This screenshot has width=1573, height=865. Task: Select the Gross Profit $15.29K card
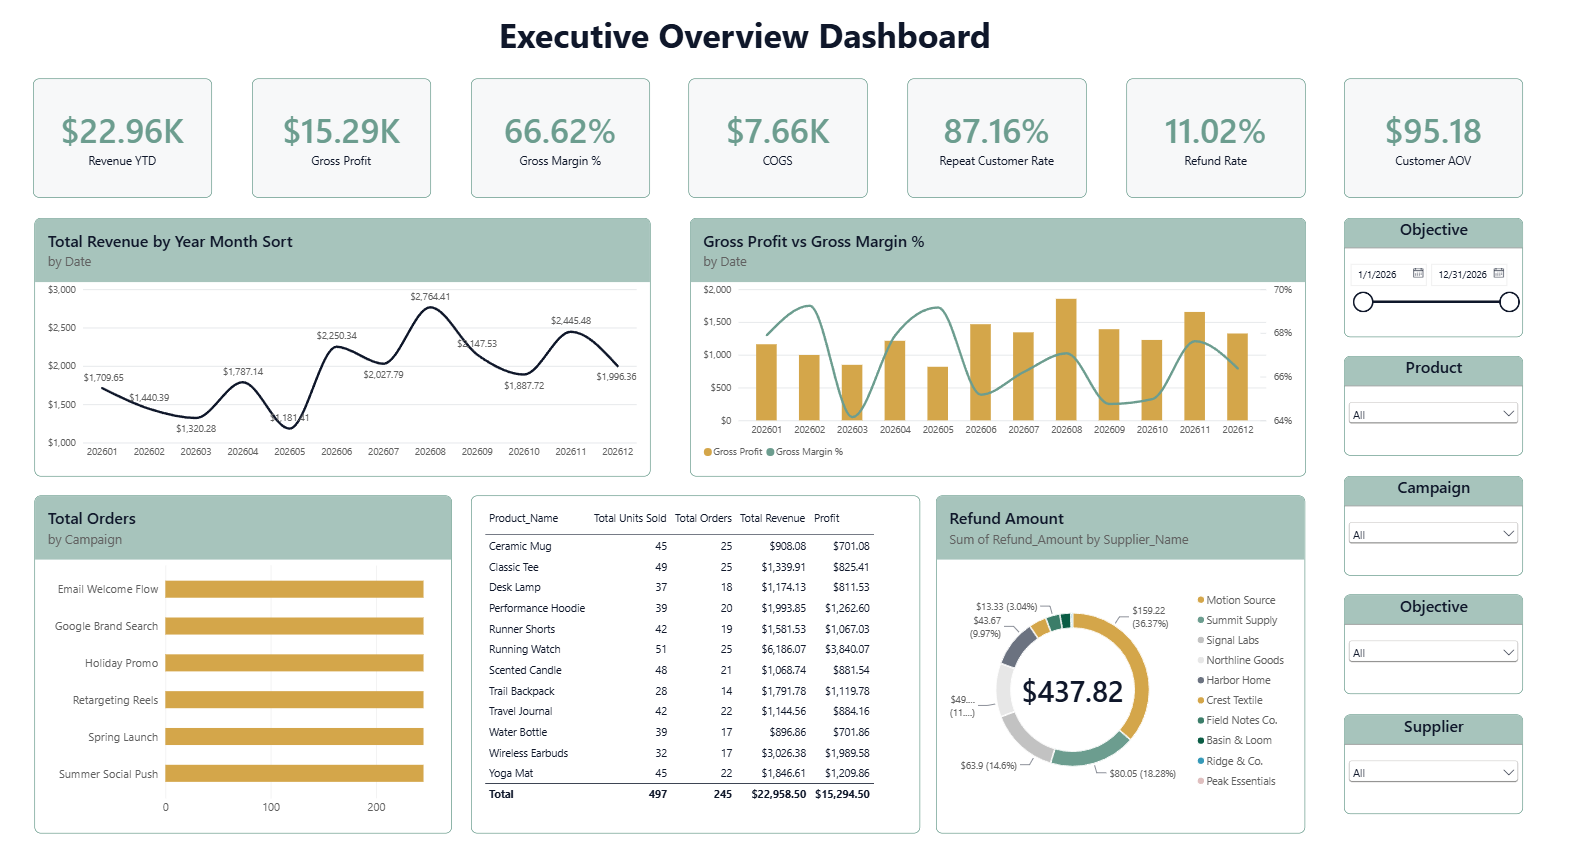(x=341, y=138)
